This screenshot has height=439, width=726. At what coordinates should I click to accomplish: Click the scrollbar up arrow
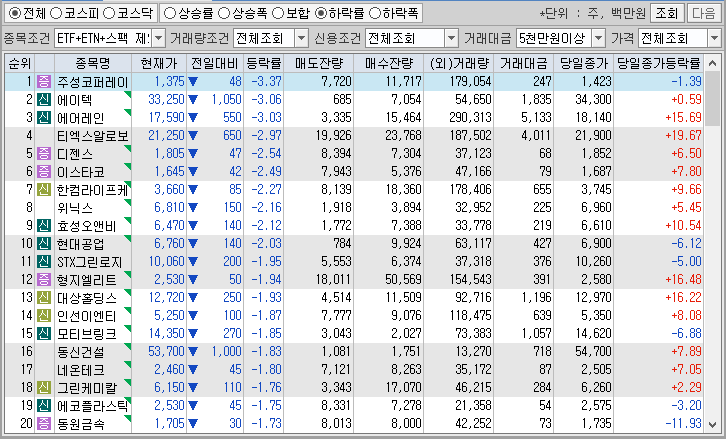click(x=712, y=63)
